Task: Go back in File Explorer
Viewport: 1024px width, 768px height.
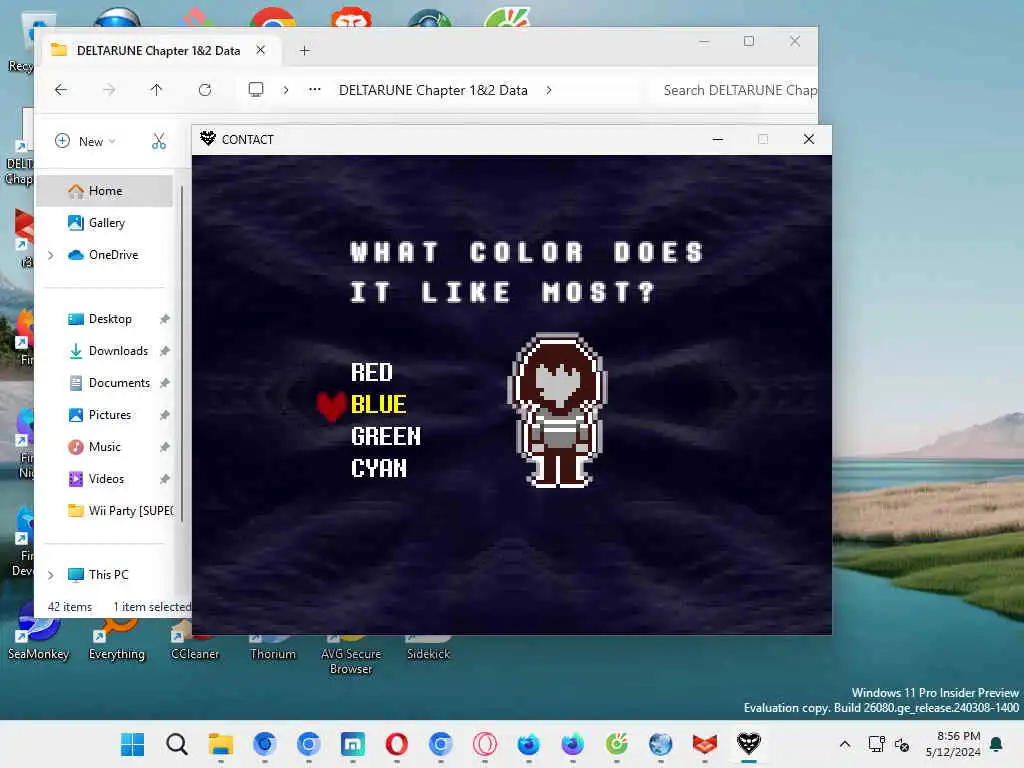Action: [x=61, y=90]
